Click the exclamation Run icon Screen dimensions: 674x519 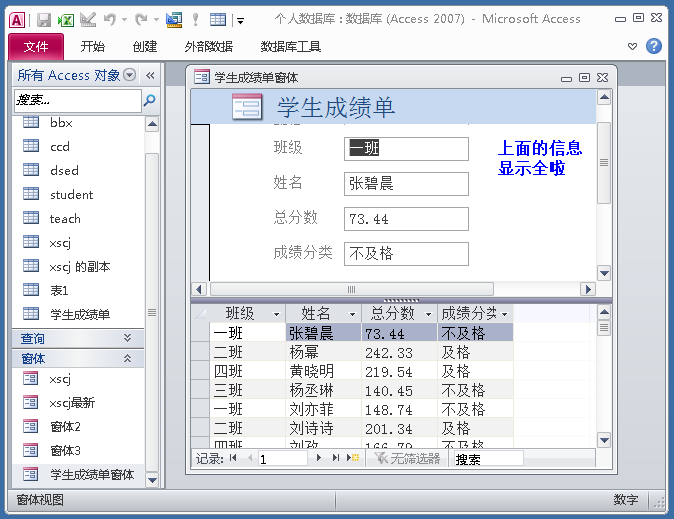coord(196,19)
